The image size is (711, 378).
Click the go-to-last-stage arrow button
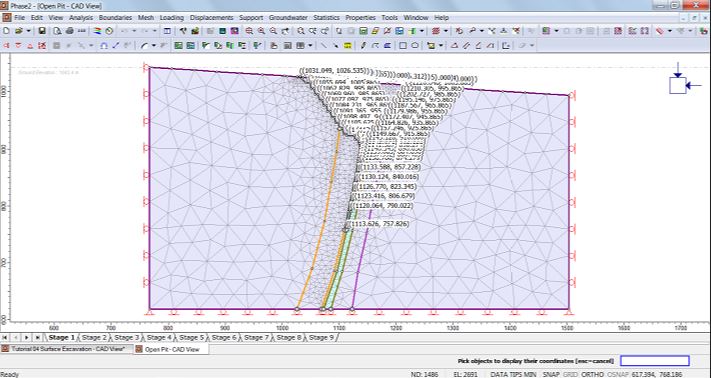click(x=38, y=337)
